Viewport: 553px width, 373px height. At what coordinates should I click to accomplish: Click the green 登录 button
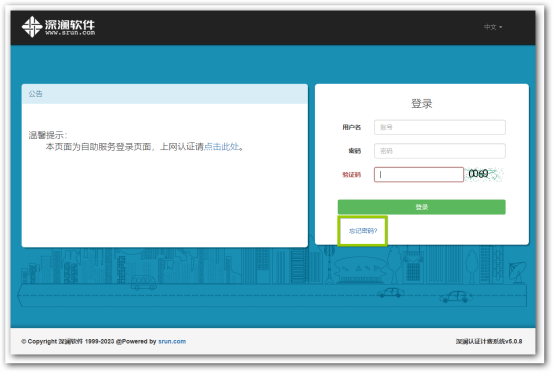click(421, 207)
